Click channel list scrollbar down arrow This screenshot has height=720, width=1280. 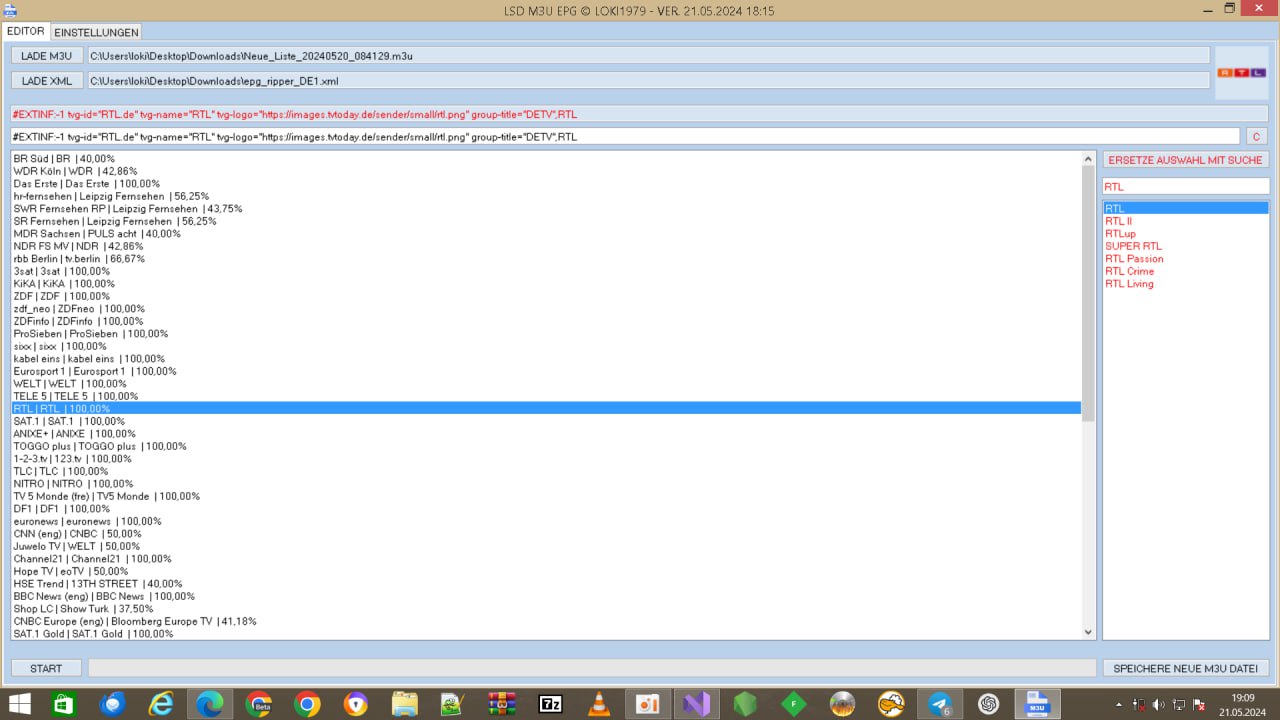(1089, 632)
